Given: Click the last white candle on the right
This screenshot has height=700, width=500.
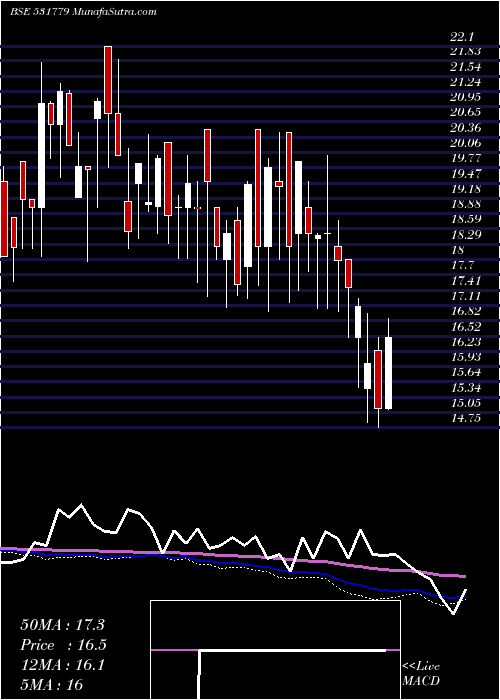Looking at the screenshot, I should click(388, 373).
